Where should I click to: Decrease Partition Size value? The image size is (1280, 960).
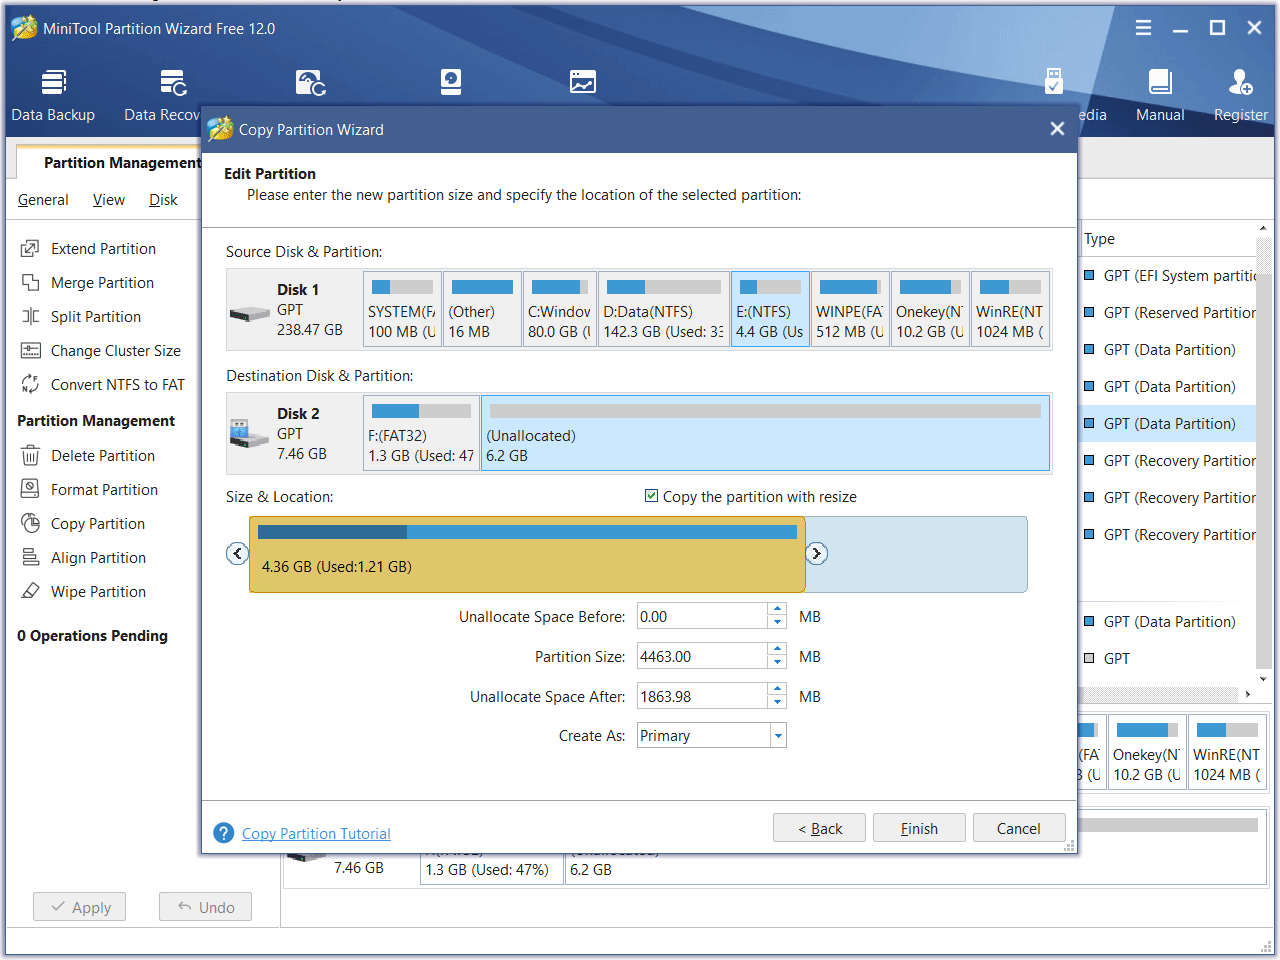pos(777,663)
